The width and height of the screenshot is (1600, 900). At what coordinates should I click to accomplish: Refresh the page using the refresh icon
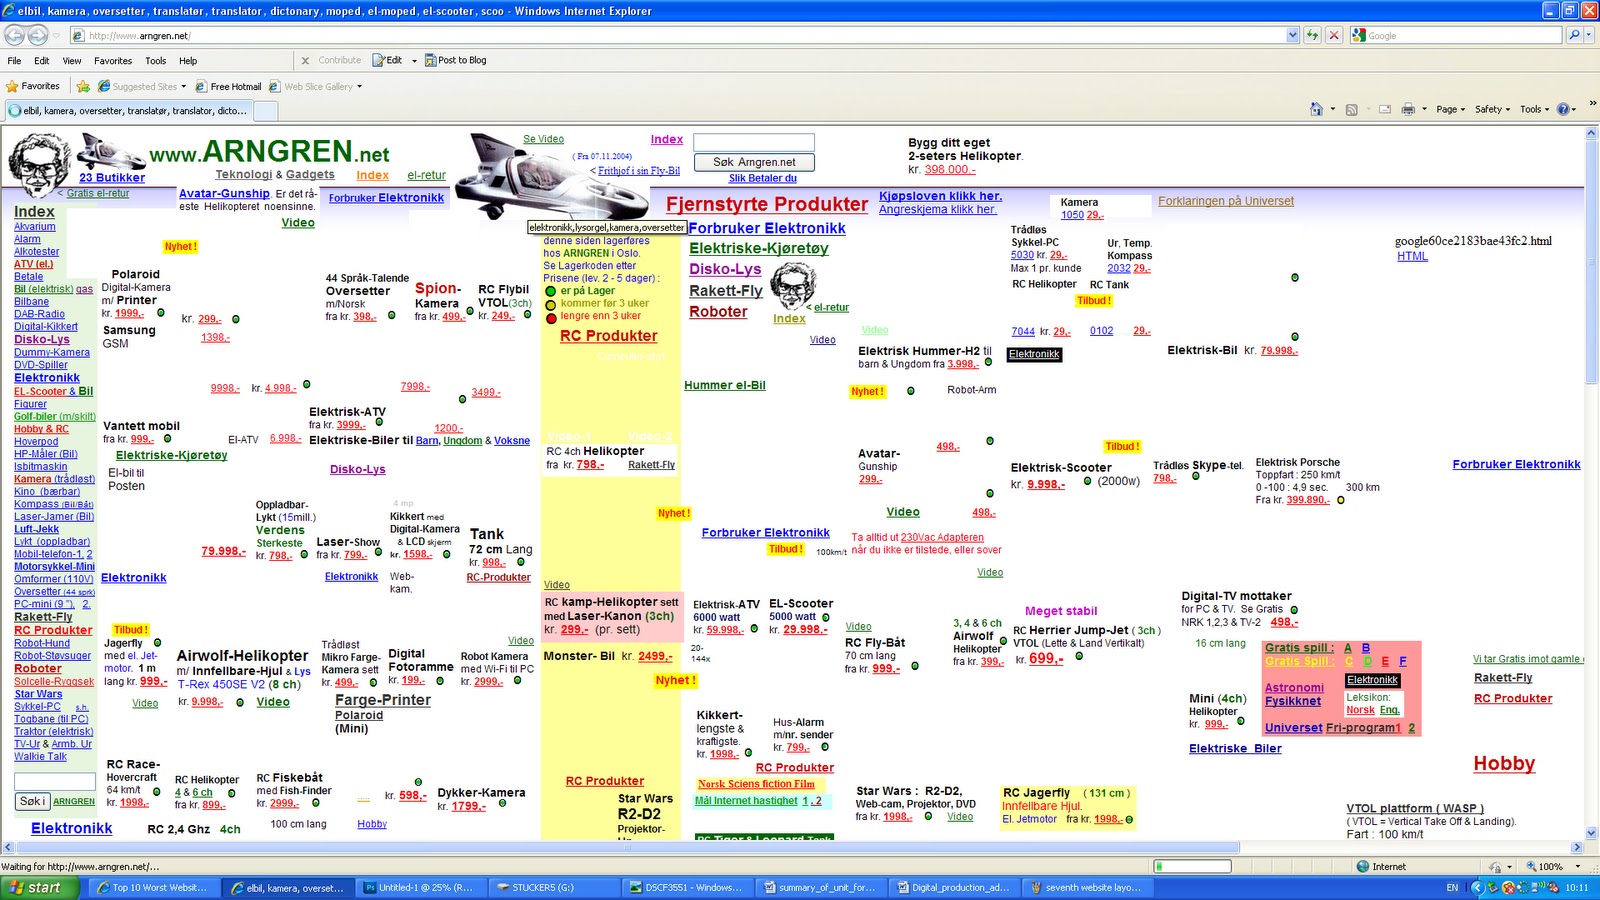pos(1313,35)
